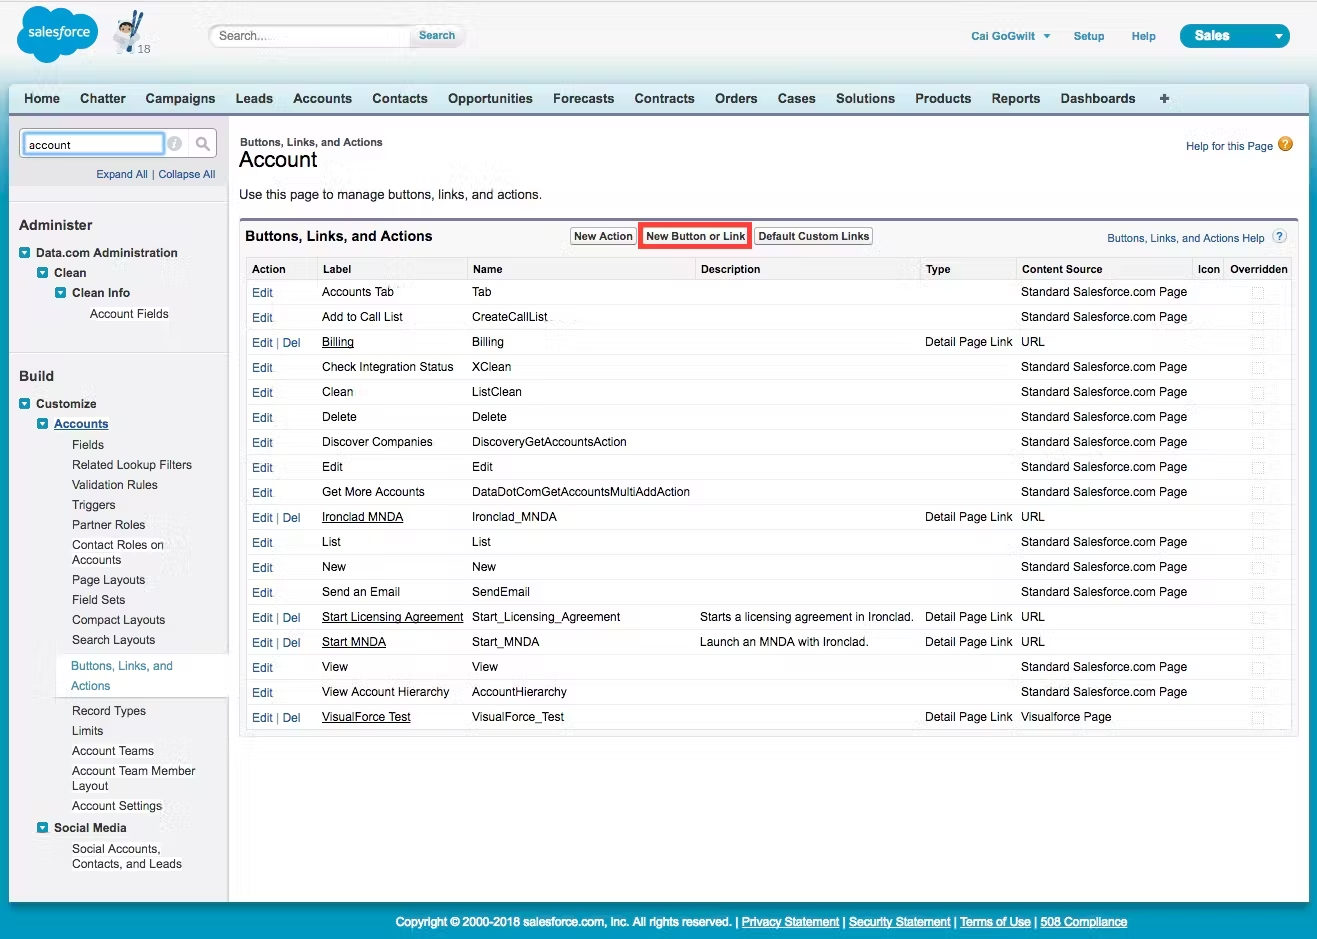Collapse the Data.com Administration section

25,252
